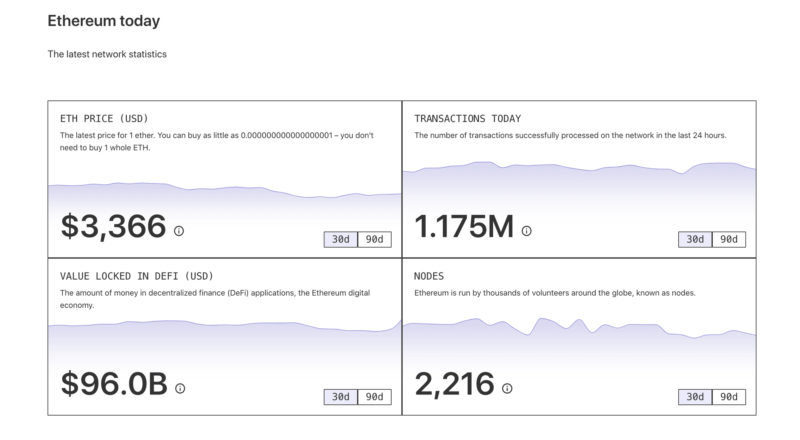Click the Ethereum today heading
Screen dimensions: 800x440
[x=103, y=21]
